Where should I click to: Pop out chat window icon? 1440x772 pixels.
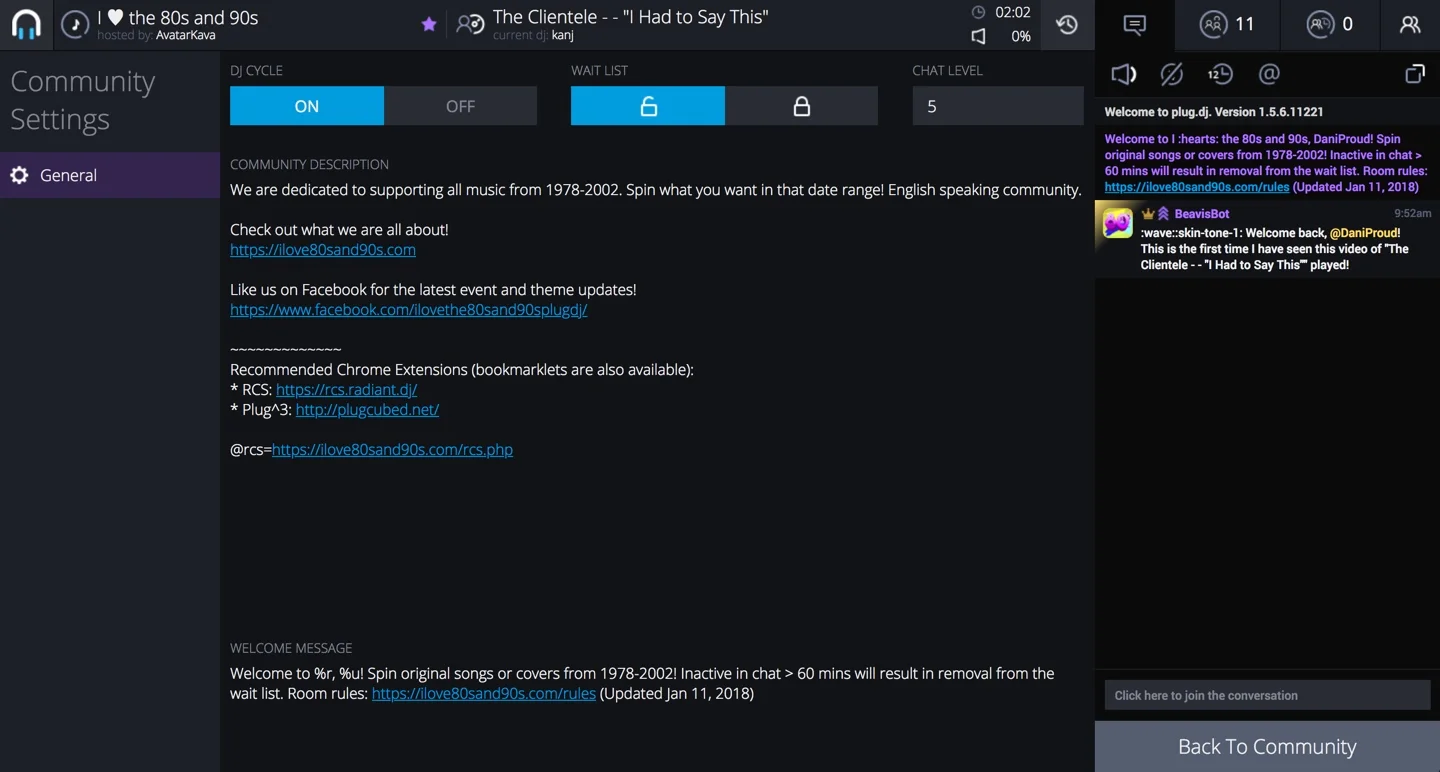tap(1415, 74)
